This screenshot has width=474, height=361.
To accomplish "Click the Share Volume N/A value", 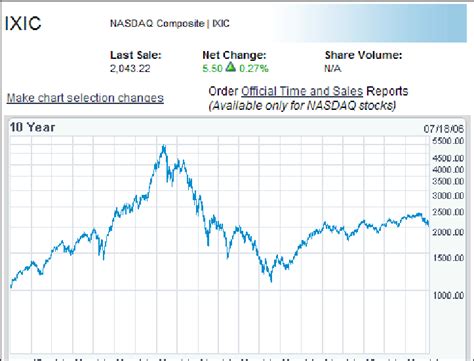I will tap(333, 68).
